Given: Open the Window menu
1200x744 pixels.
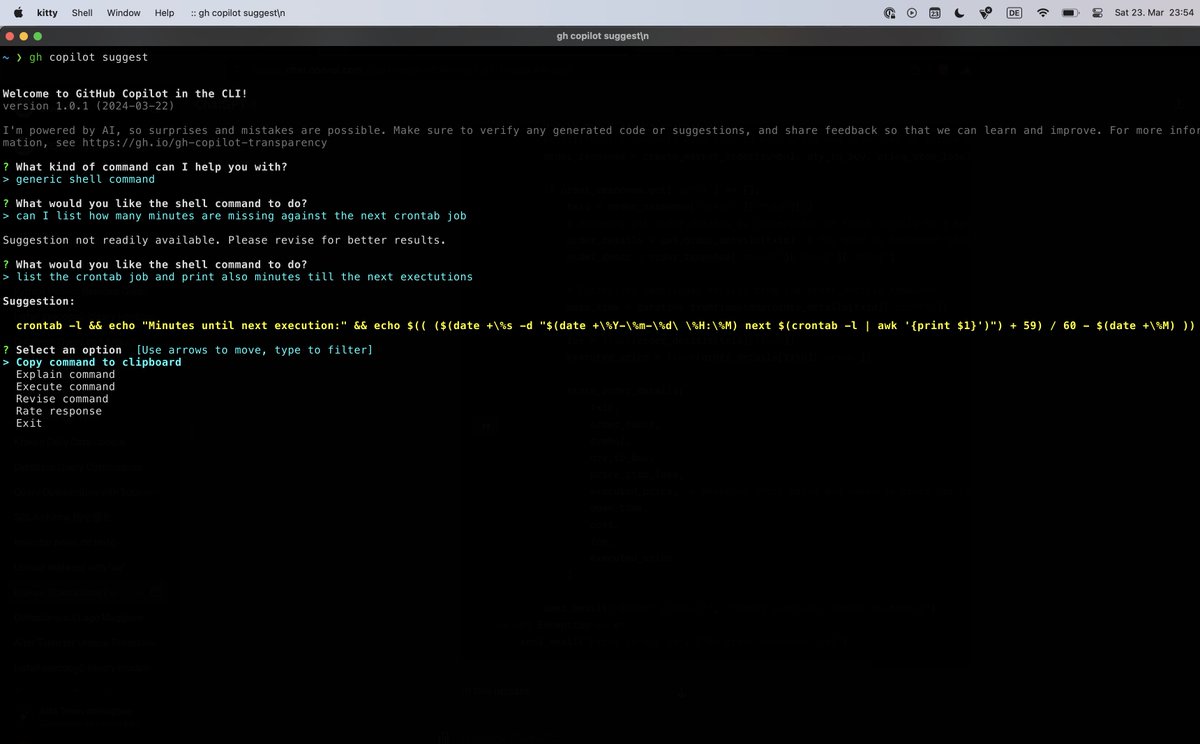Looking at the screenshot, I should click(123, 13).
